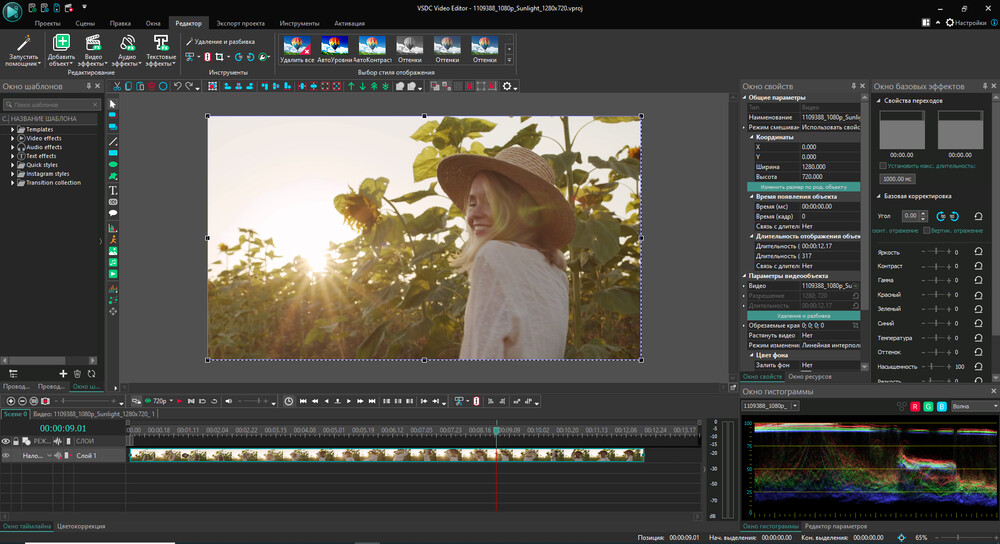Open Audio effects in the ribbon
1000x544 pixels.
coord(127,50)
